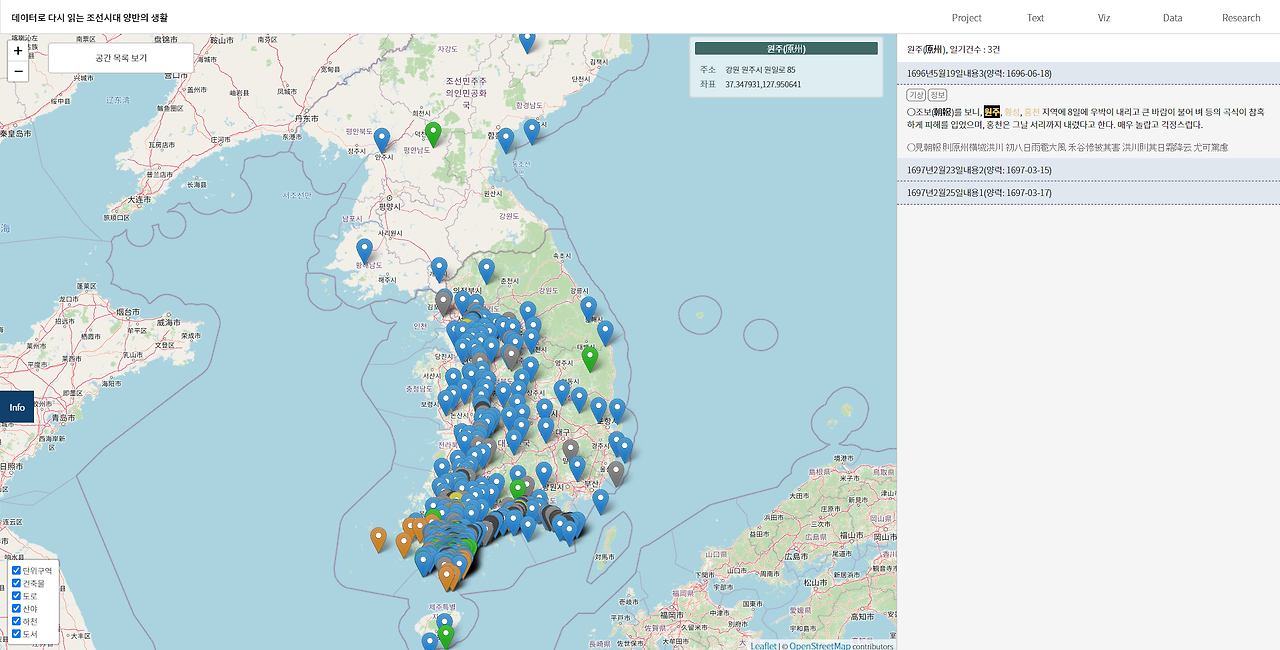Follow the 홍천 place link in diary text
This screenshot has height=650, width=1280.
pyautogui.click(x=1032, y=112)
